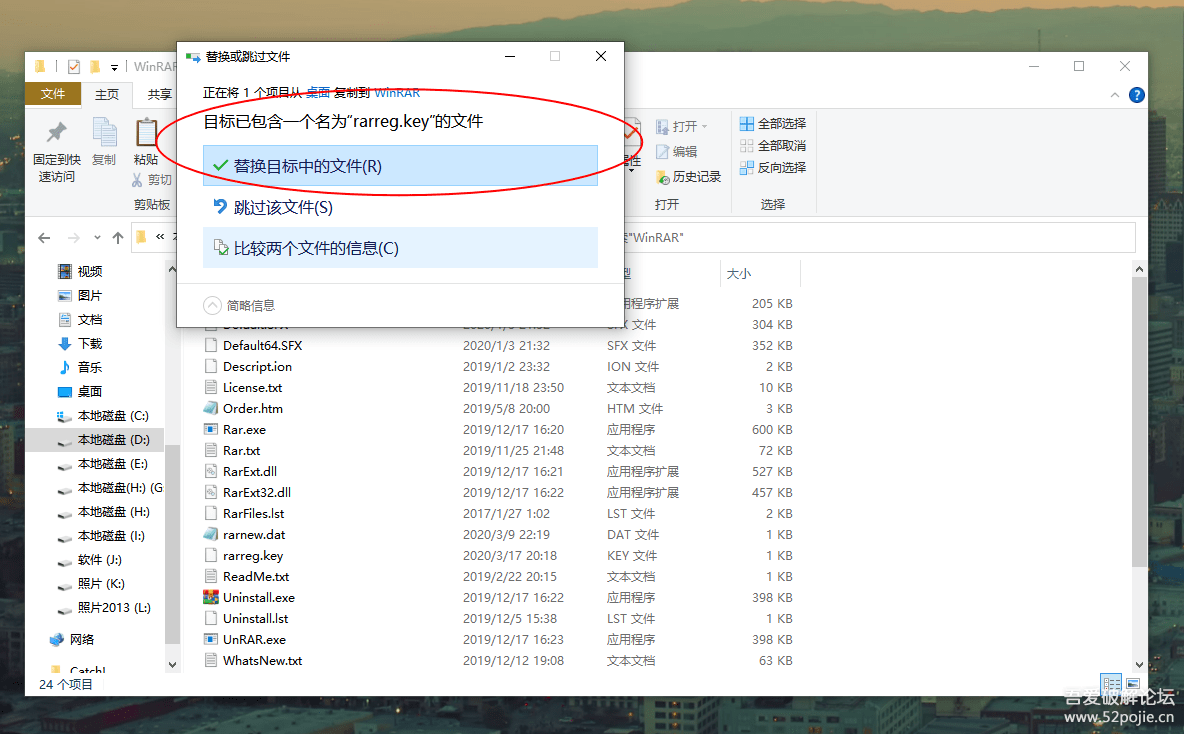Select file rarreg.key
The height and width of the screenshot is (734, 1184).
(x=253, y=555)
